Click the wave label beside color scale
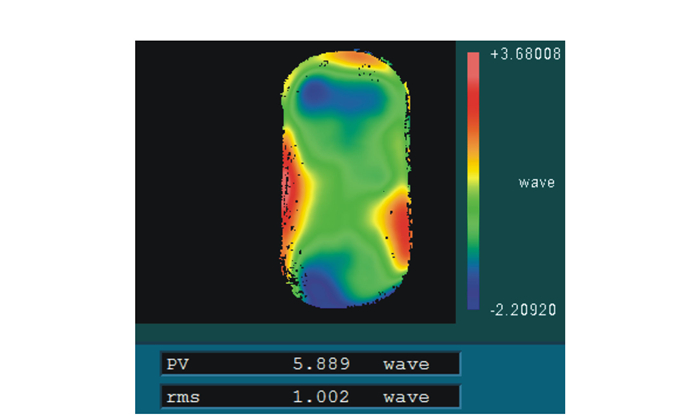Viewport: 700px width, 420px height. [x=536, y=183]
